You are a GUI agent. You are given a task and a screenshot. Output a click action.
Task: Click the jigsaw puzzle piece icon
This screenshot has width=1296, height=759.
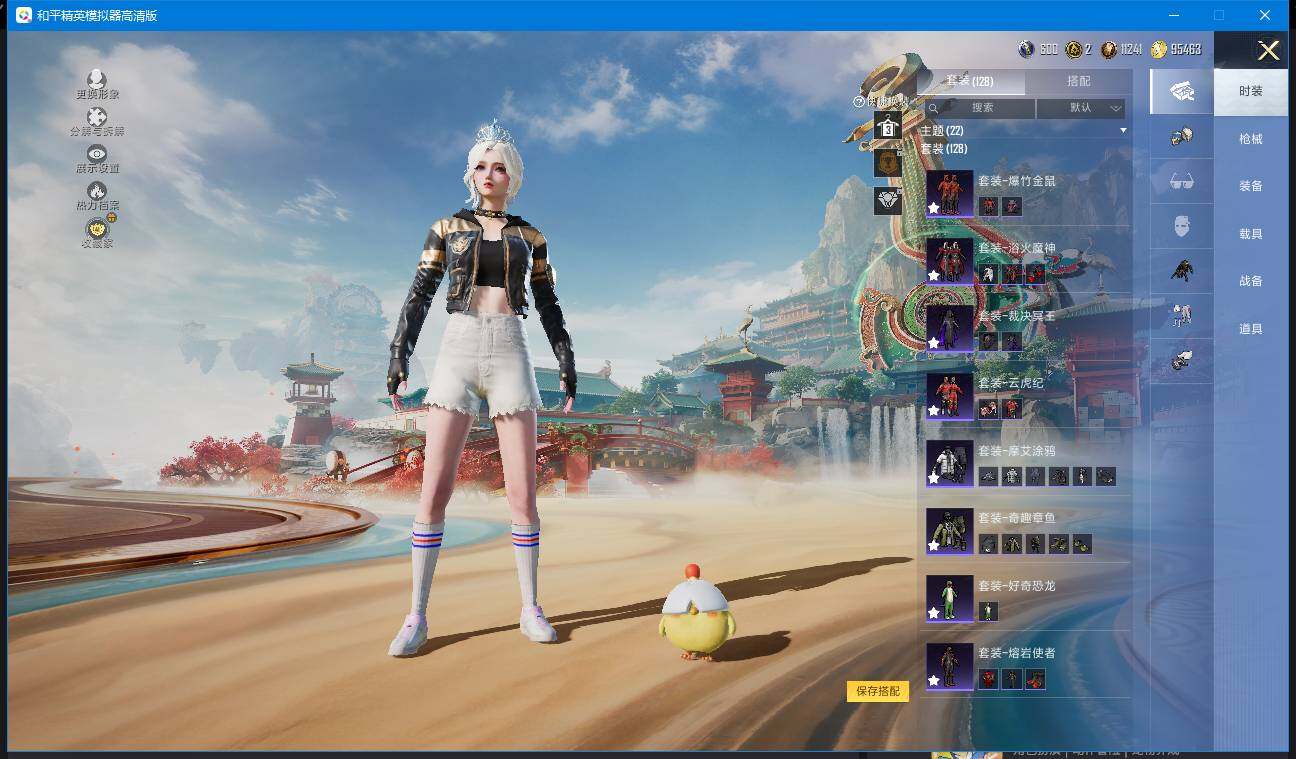coord(96,117)
